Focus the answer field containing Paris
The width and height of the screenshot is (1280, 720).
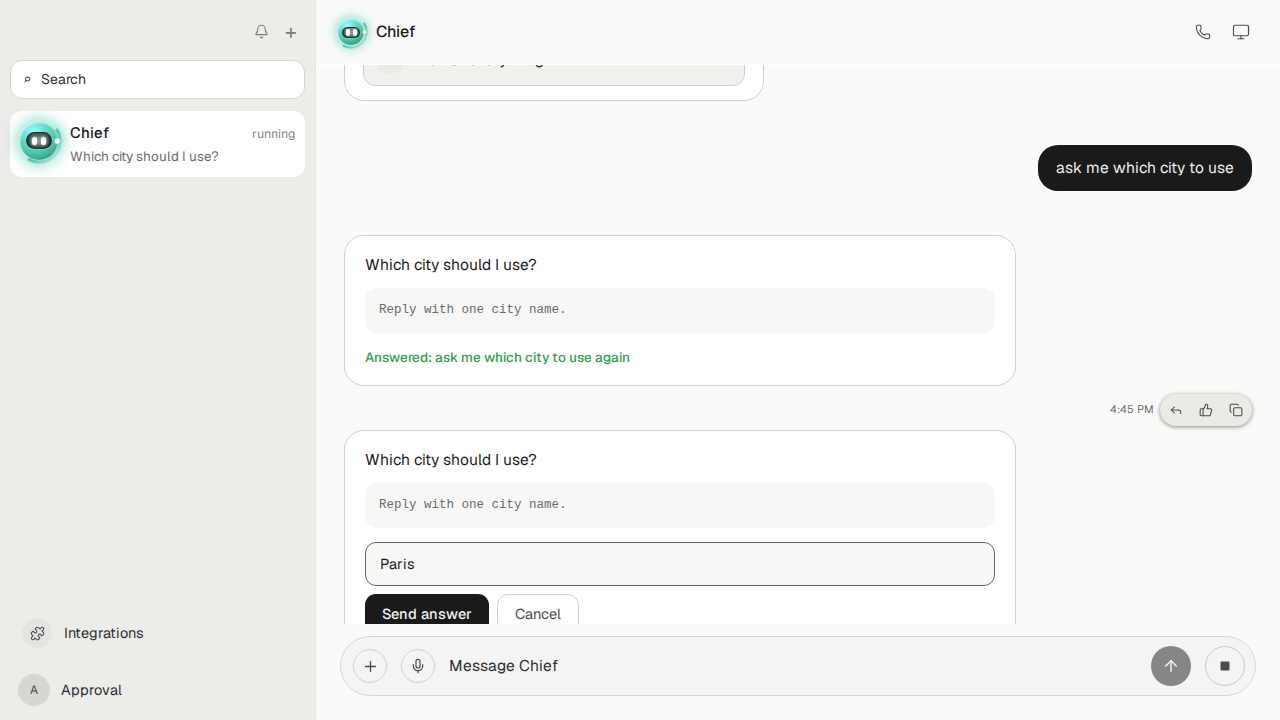tap(680, 564)
